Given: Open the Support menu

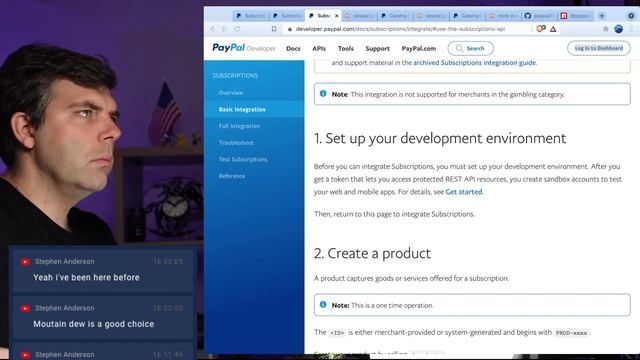Looking at the screenshot, I should coord(377,48).
